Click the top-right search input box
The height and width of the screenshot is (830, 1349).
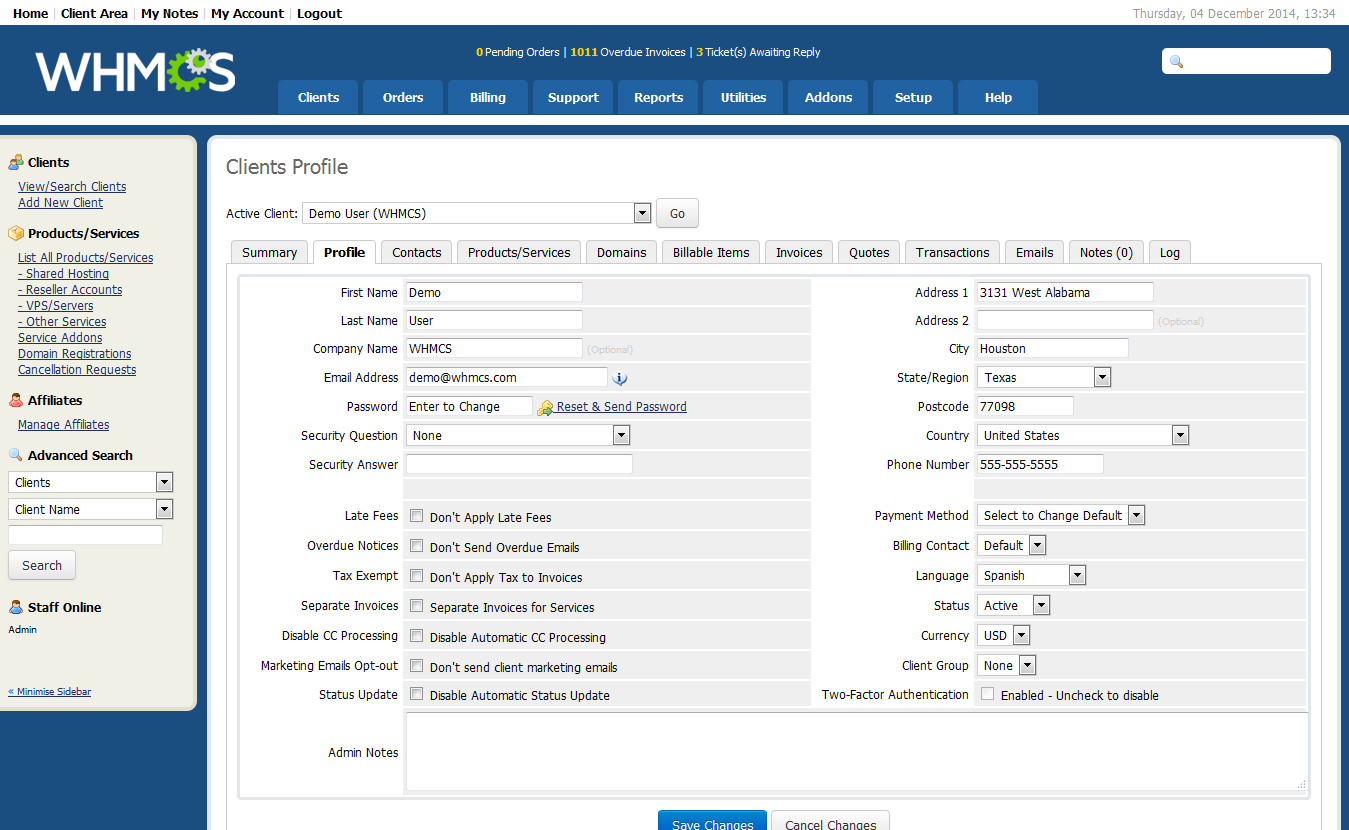pos(1246,61)
